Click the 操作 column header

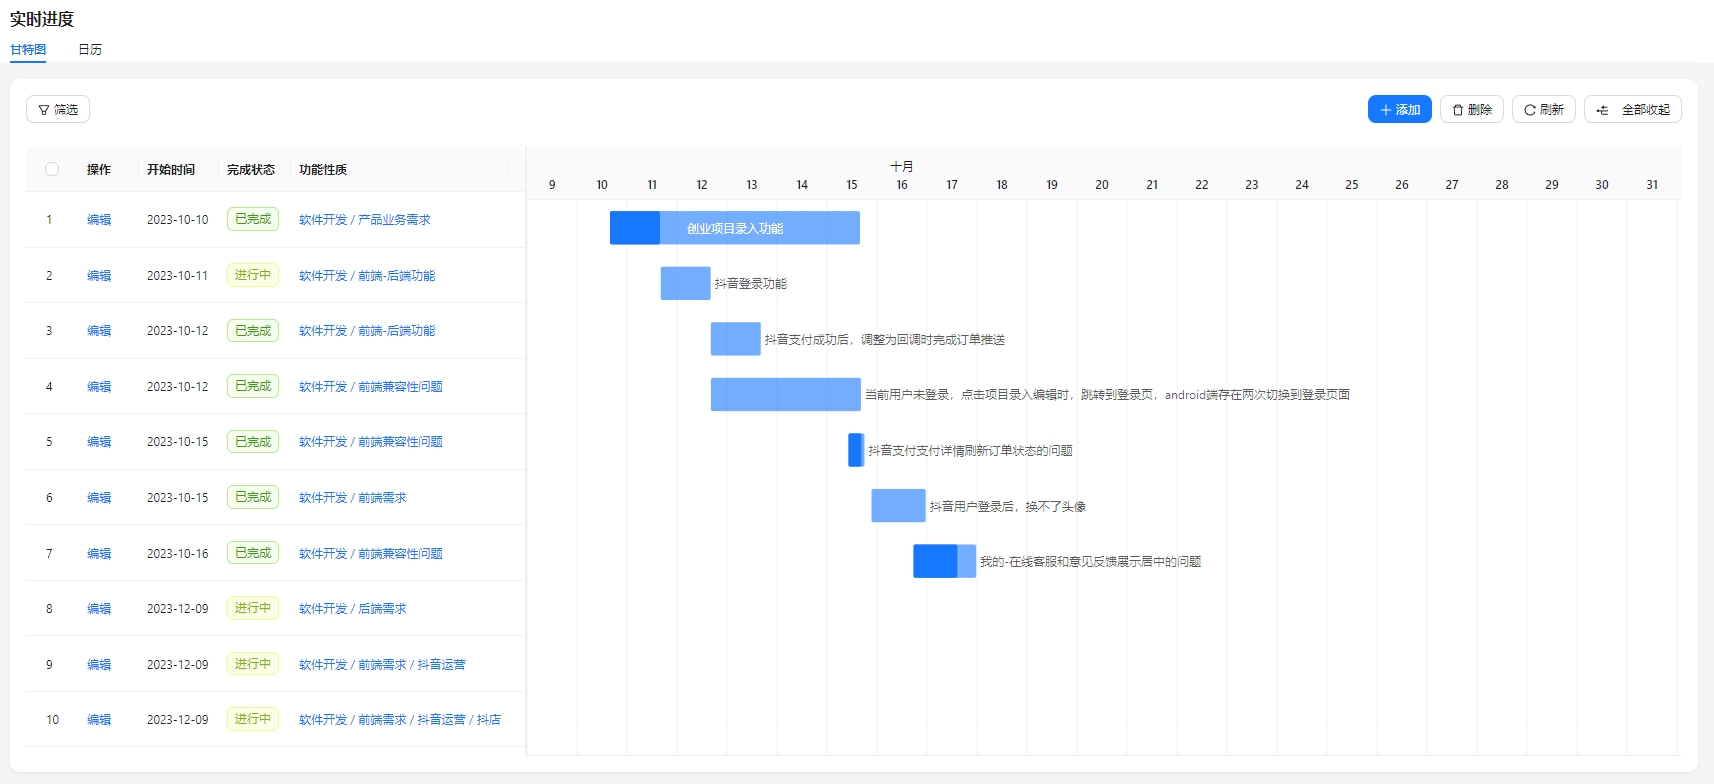pyautogui.click(x=99, y=169)
